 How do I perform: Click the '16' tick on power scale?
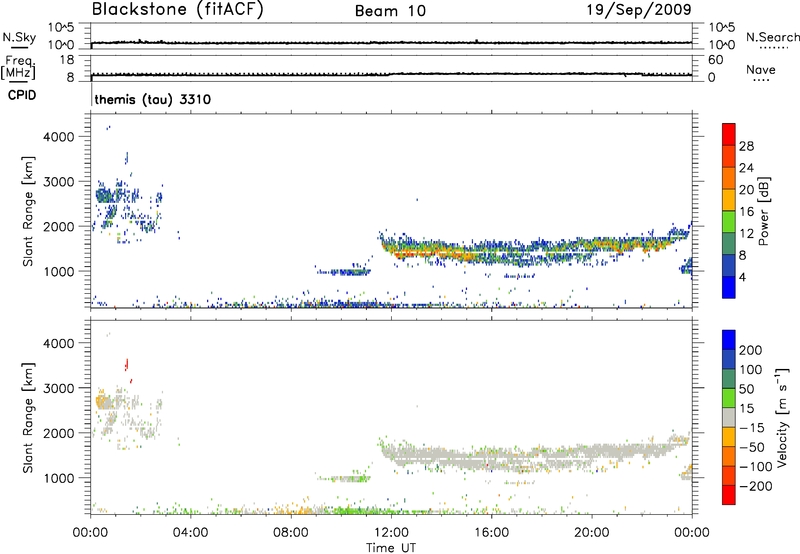click(746, 212)
